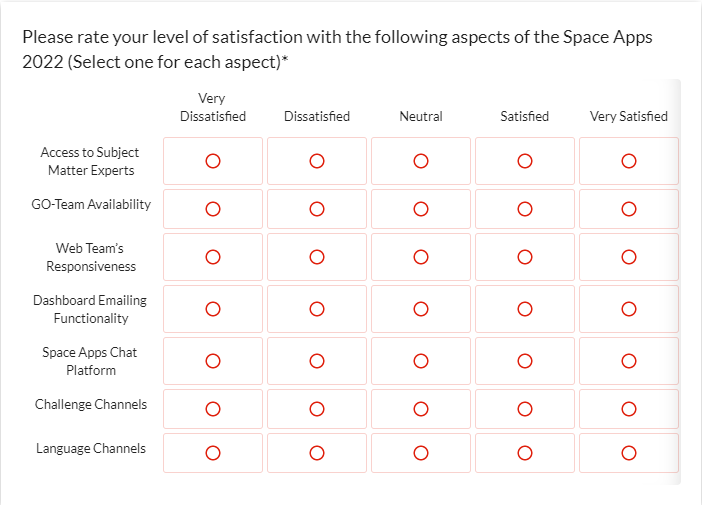Pick Very Satisfied for Space Apps Chat Platform
The width and height of the screenshot is (702, 505).
pos(629,361)
